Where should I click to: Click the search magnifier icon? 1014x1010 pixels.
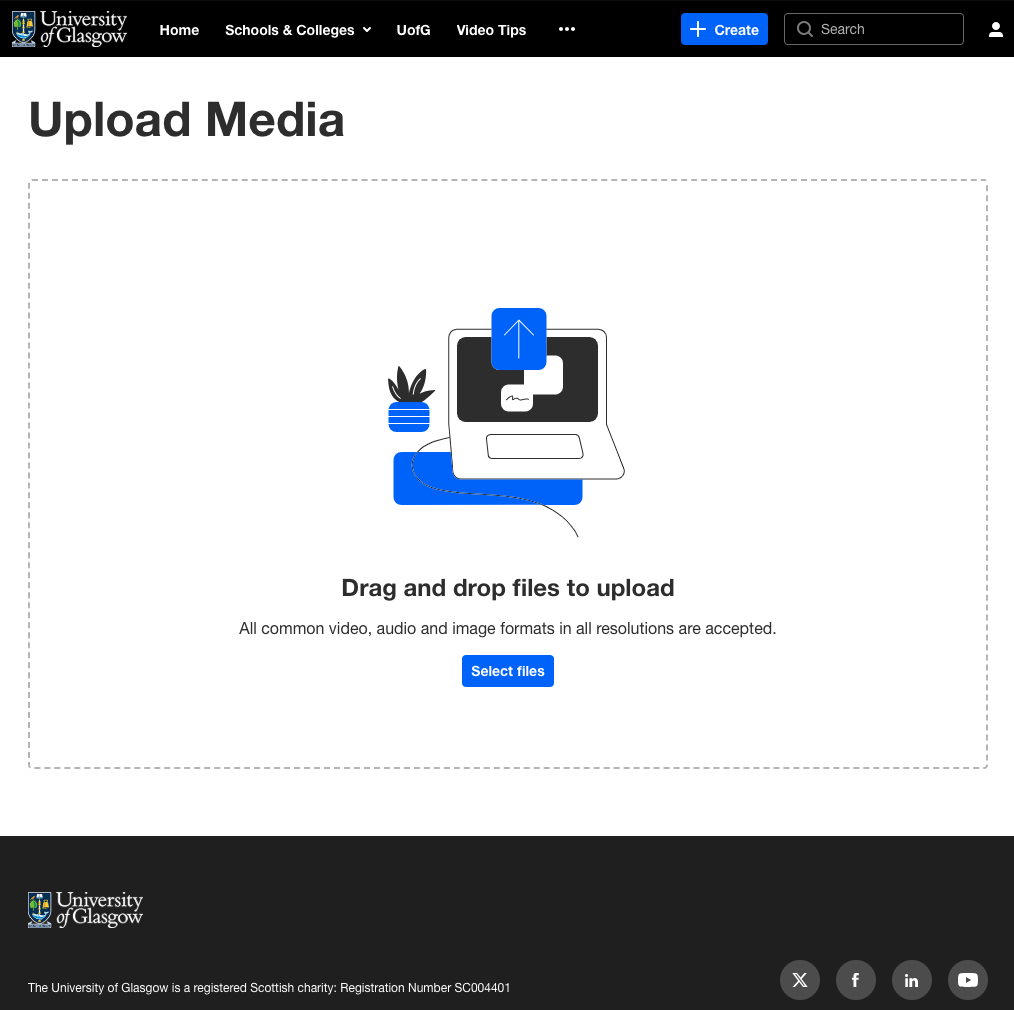coord(804,29)
